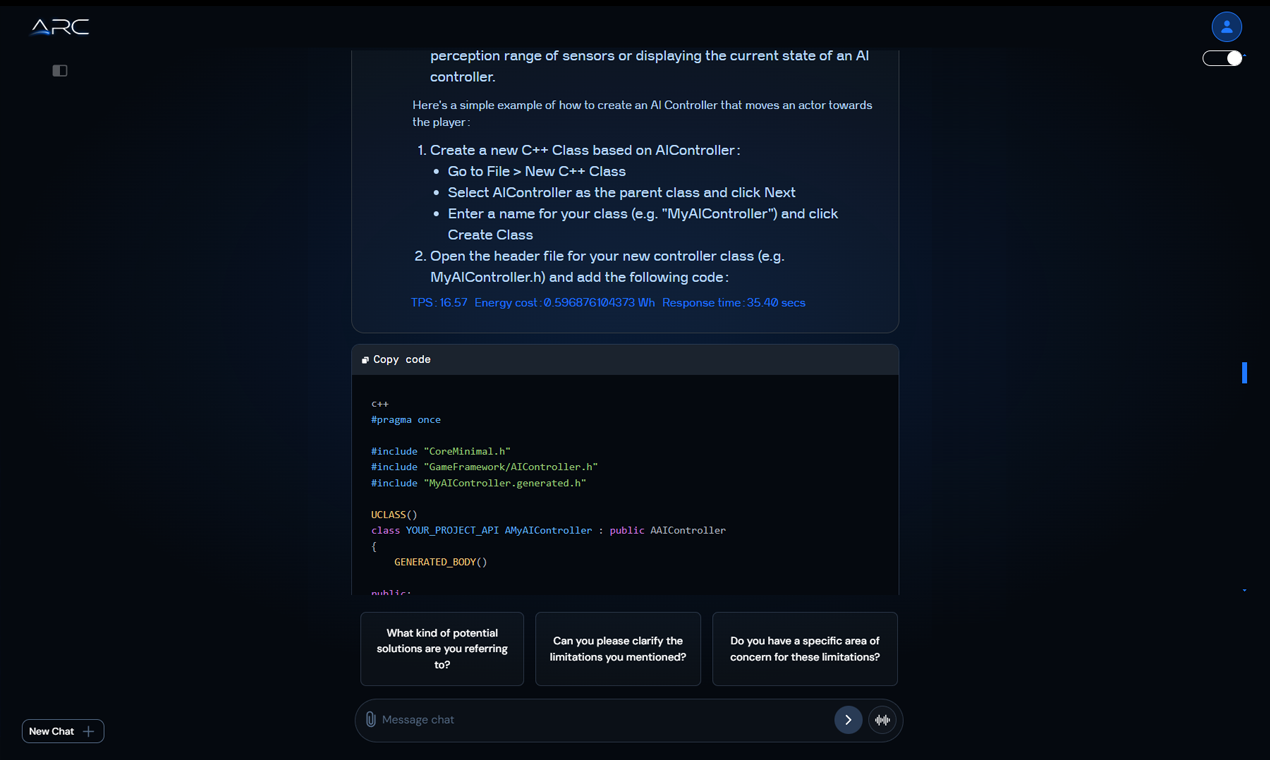Click the 'Enter a name for your class' bullet
1270x760 pixels.
[643, 224]
